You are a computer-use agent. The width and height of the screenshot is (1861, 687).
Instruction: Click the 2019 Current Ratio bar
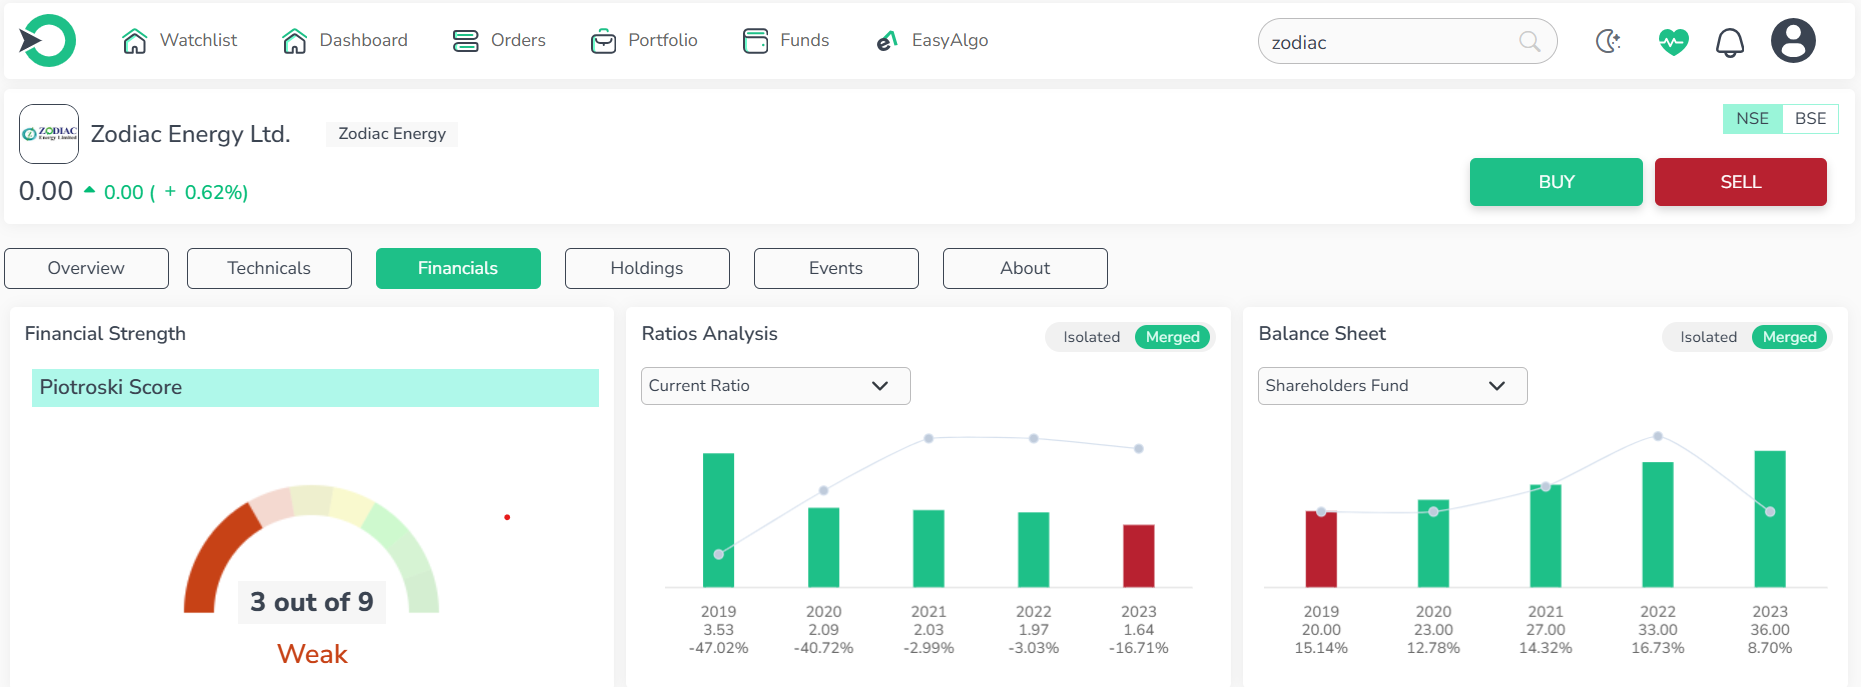click(x=718, y=520)
